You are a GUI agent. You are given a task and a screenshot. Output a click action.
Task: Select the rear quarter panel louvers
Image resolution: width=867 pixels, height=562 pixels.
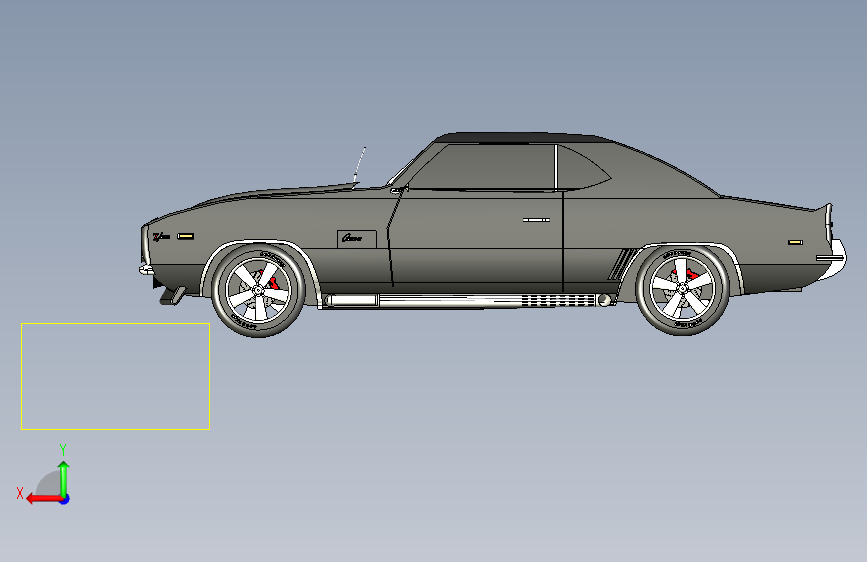pos(621,263)
